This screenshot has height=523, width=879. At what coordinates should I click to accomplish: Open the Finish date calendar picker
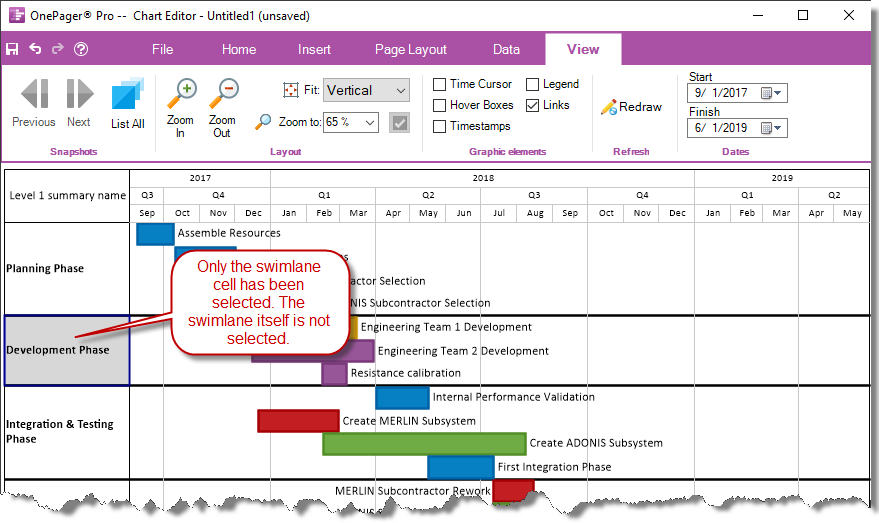tap(771, 128)
